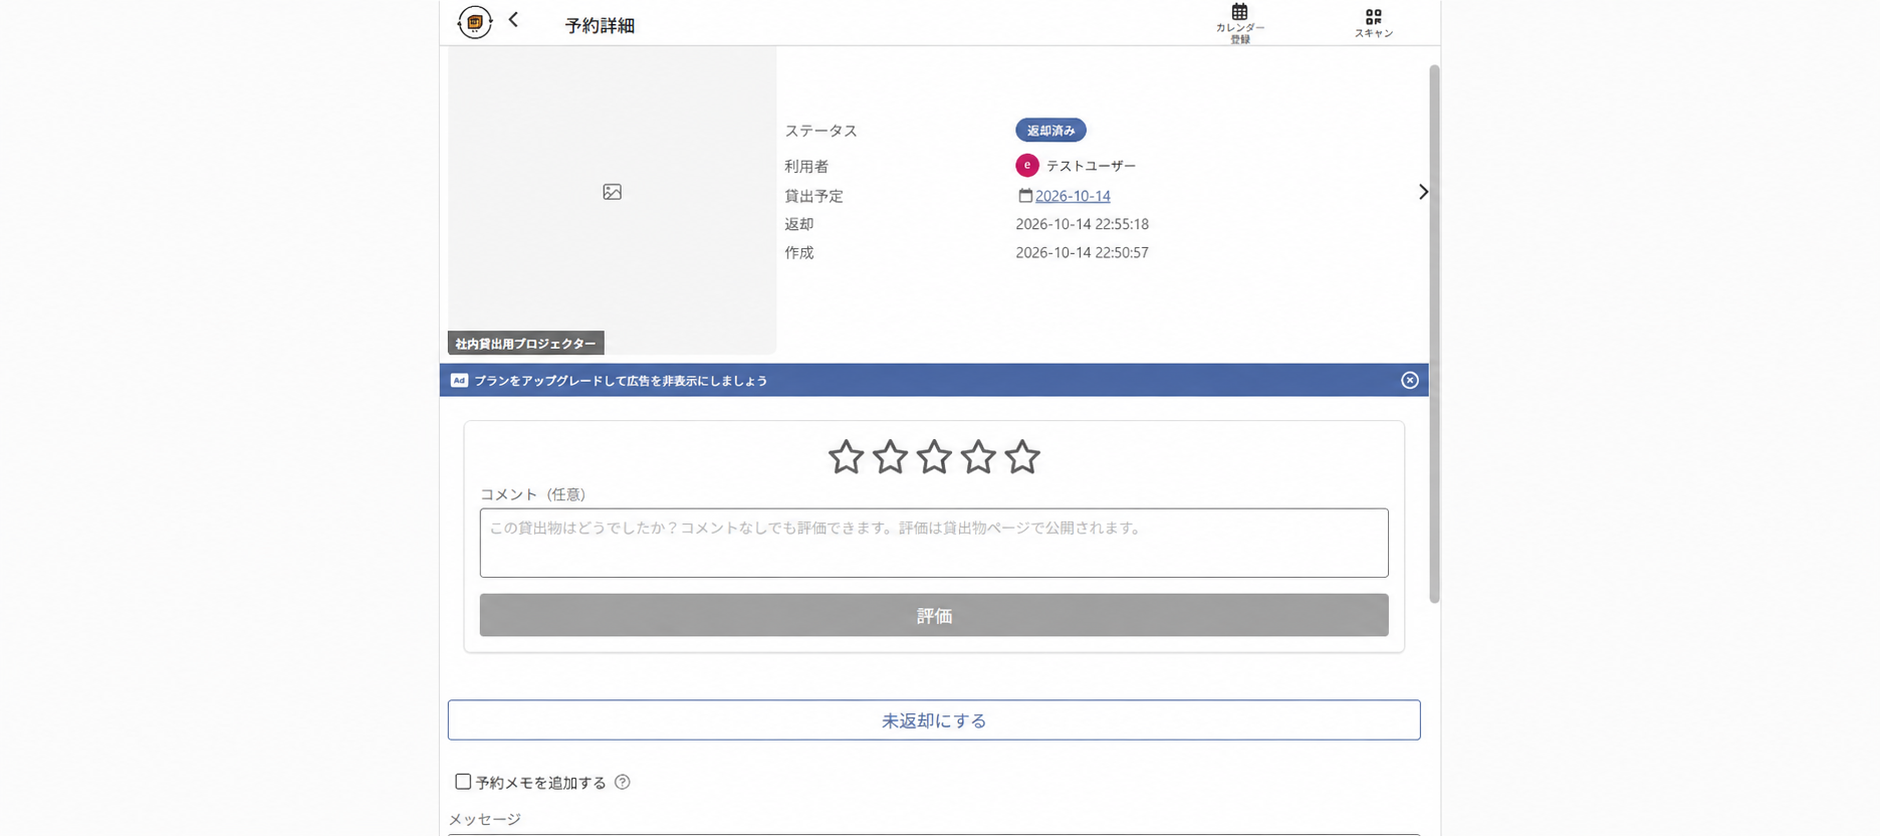
Task: Click the テストユーザー avatar icon
Action: click(1027, 165)
